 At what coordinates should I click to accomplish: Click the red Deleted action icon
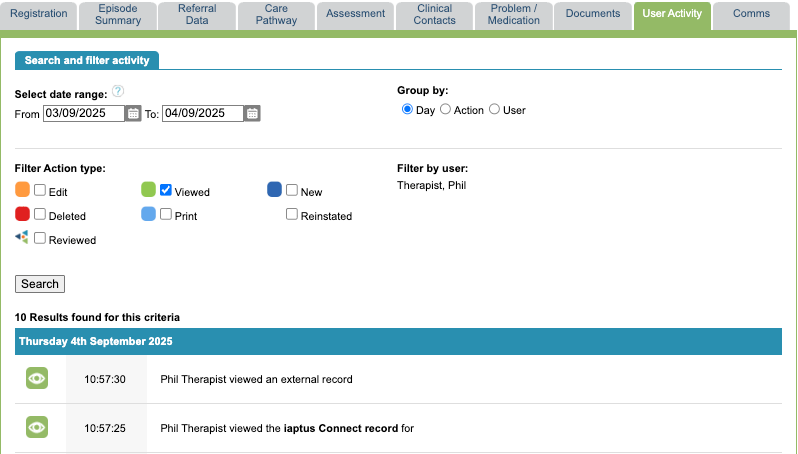(22, 214)
